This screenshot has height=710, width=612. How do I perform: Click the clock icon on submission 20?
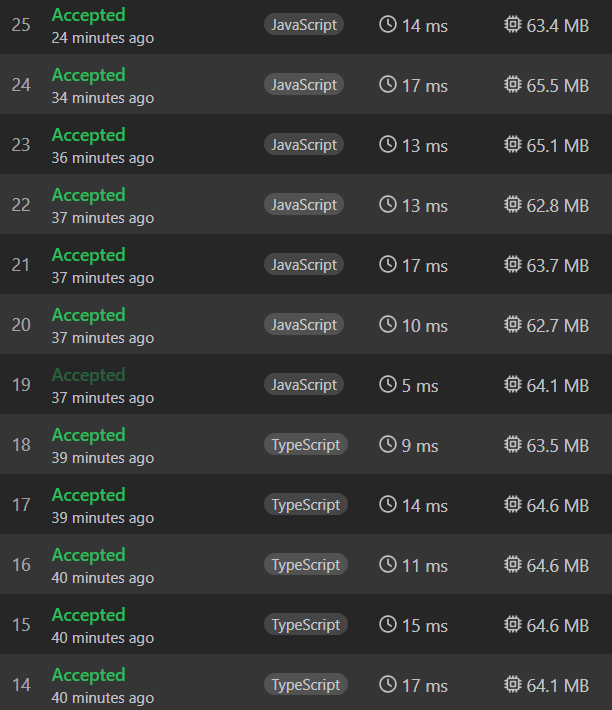[x=388, y=324]
